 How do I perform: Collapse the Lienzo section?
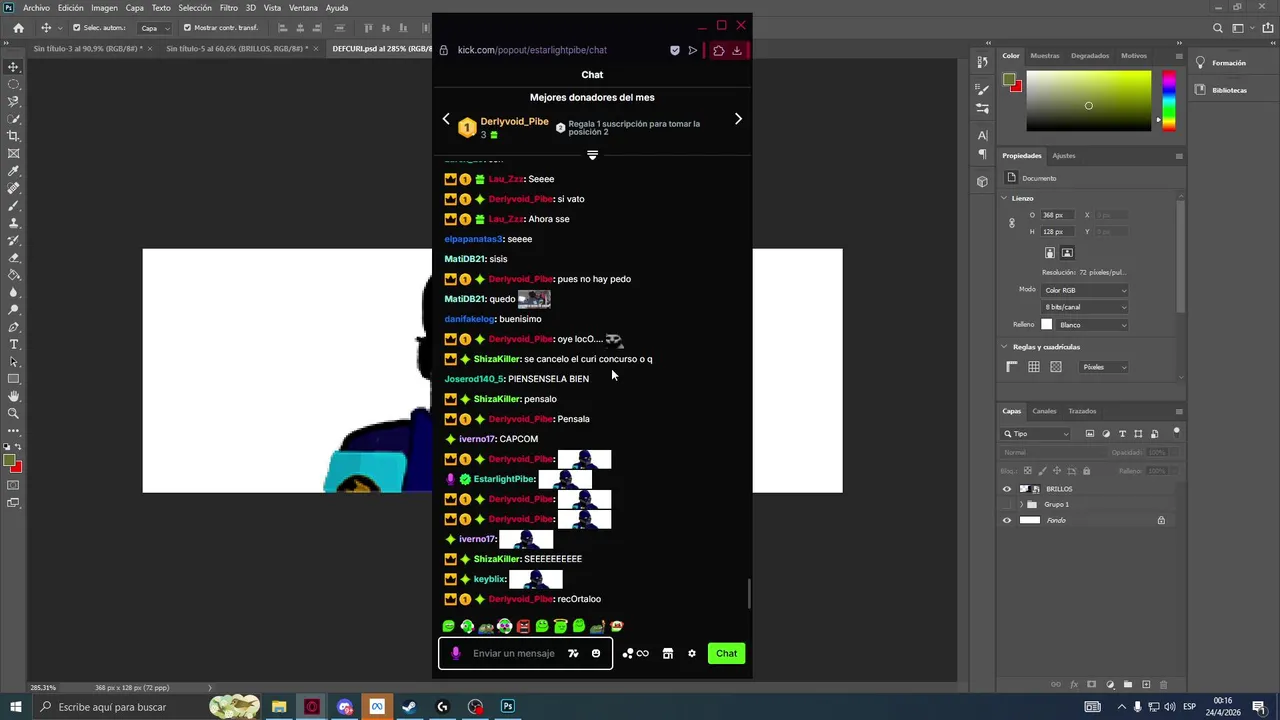tap(1004, 198)
